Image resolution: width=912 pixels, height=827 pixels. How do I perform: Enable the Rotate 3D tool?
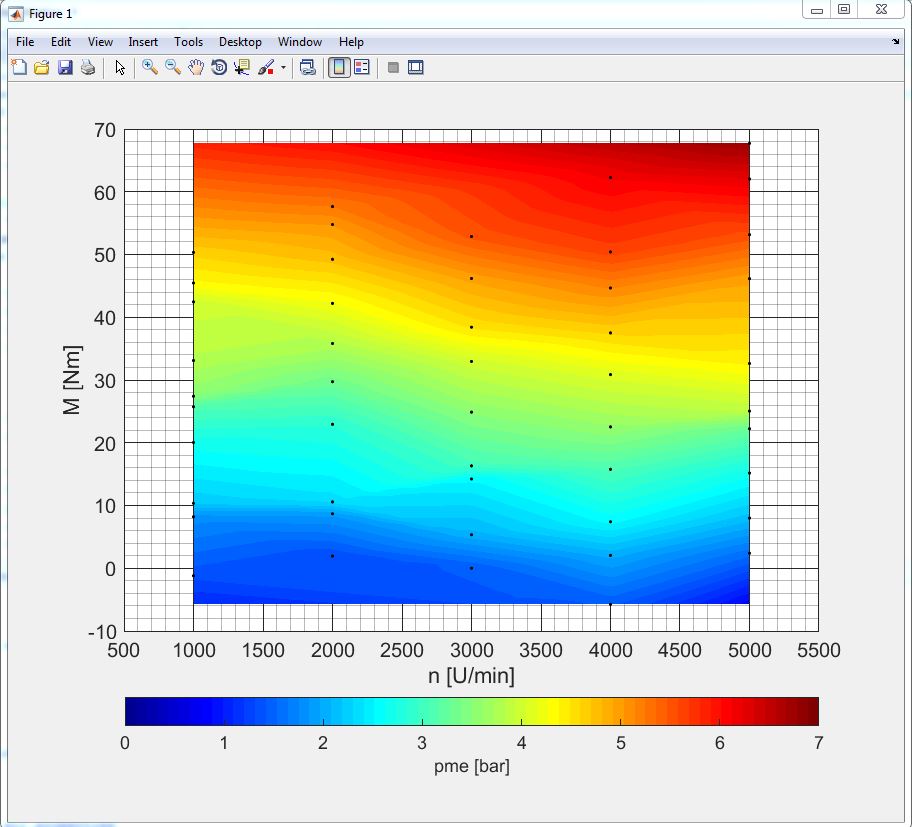point(219,68)
